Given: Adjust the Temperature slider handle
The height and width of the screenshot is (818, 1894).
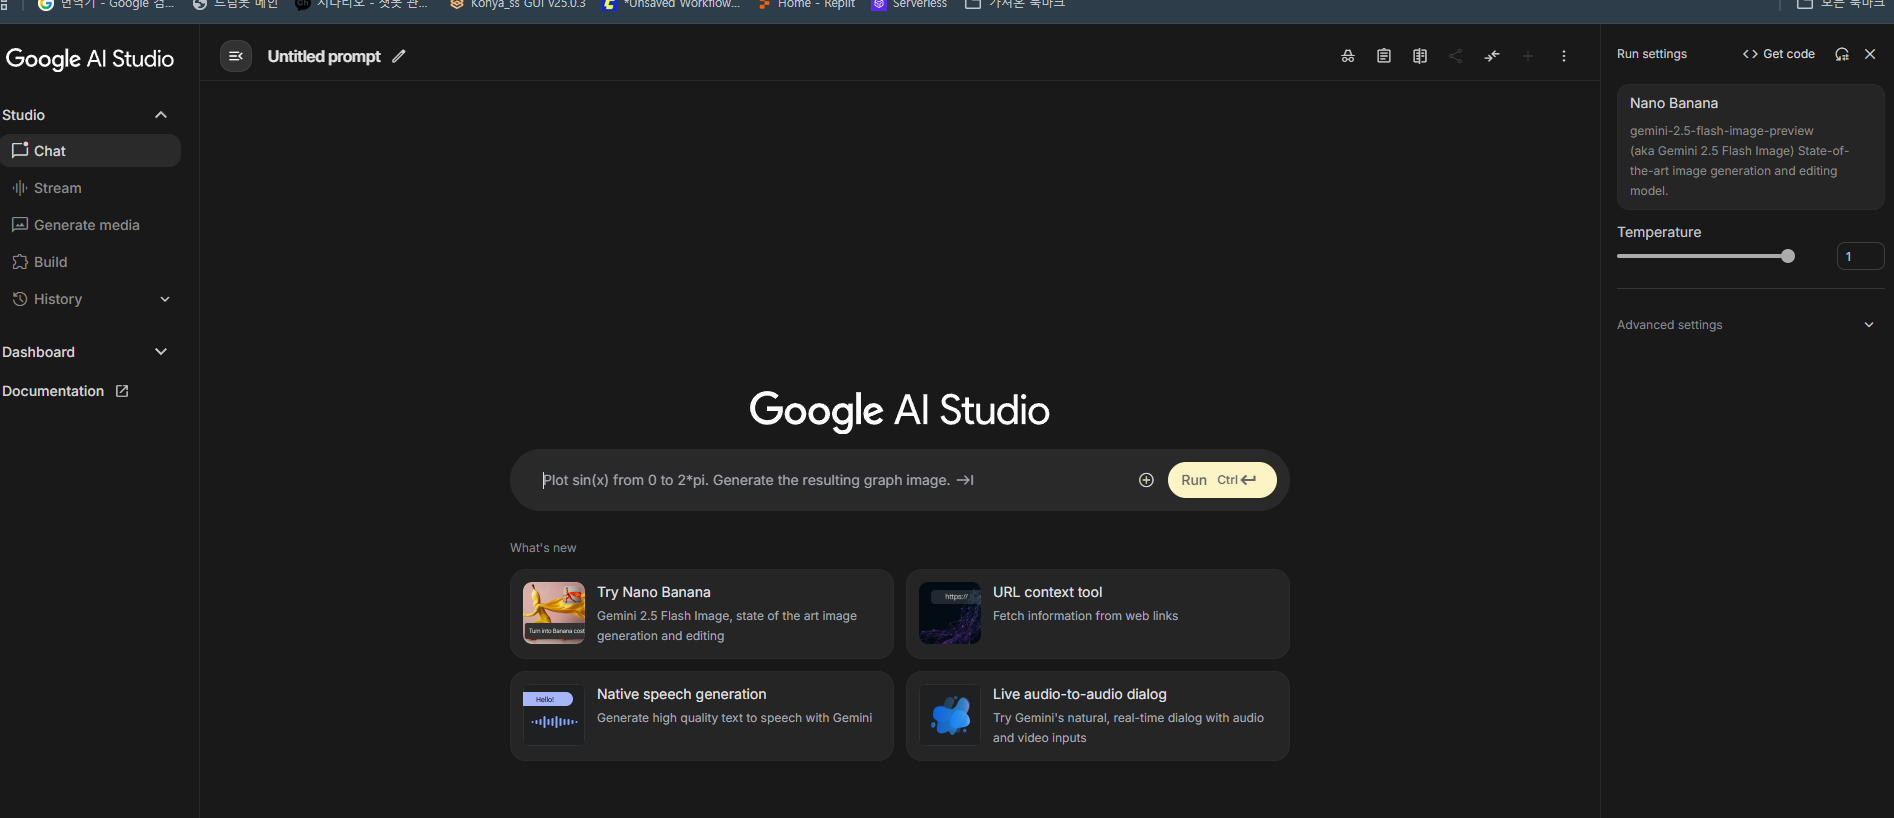Looking at the screenshot, I should click(x=1788, y=256).
